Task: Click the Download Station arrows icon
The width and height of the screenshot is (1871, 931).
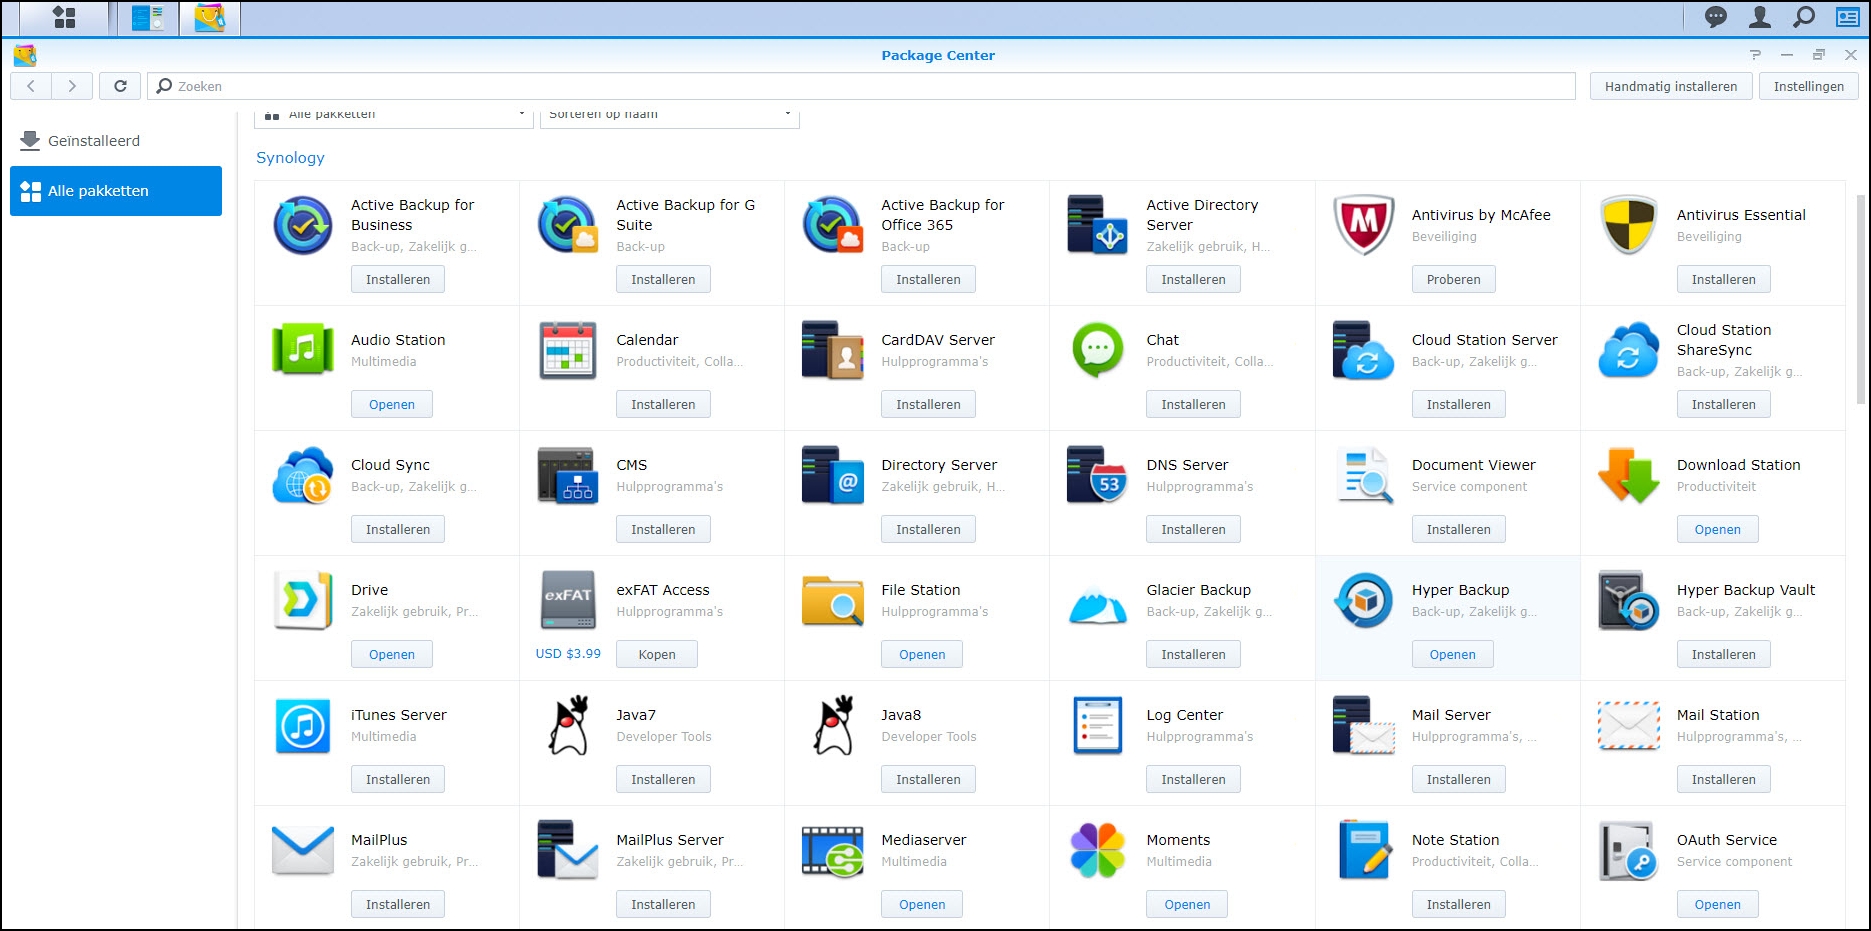Action: (1629, 475)
